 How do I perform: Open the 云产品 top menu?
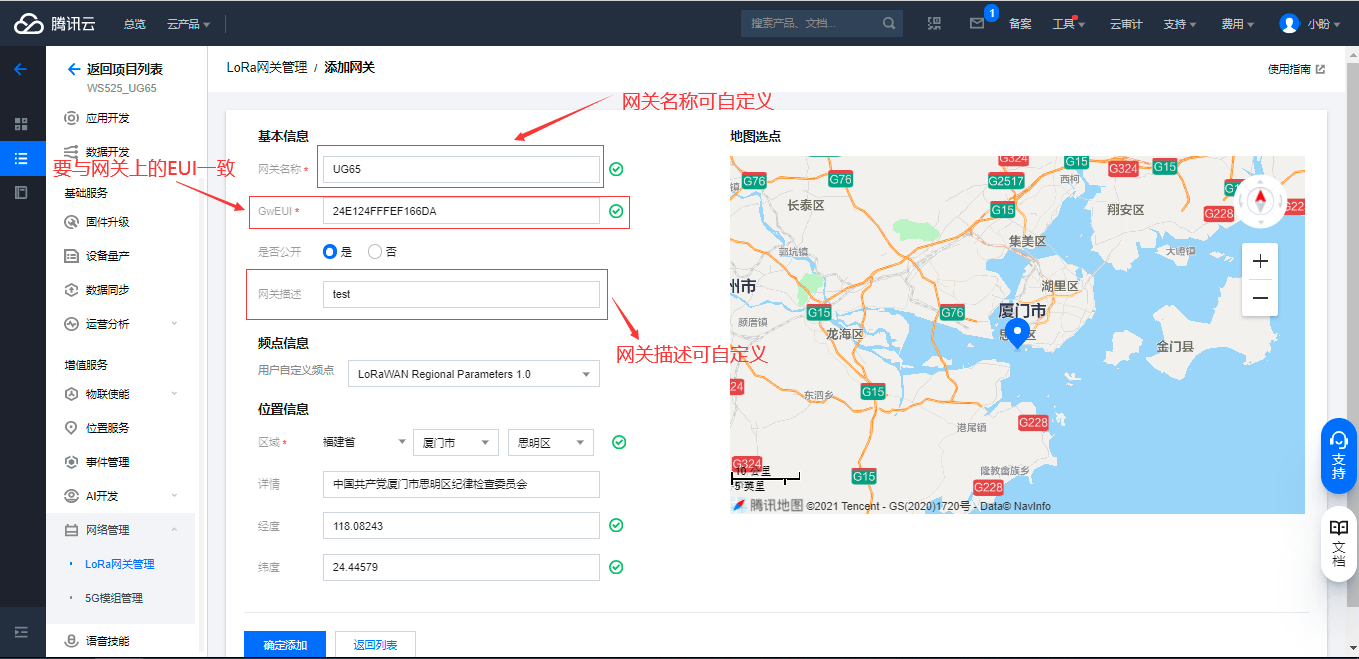[188, 24]
